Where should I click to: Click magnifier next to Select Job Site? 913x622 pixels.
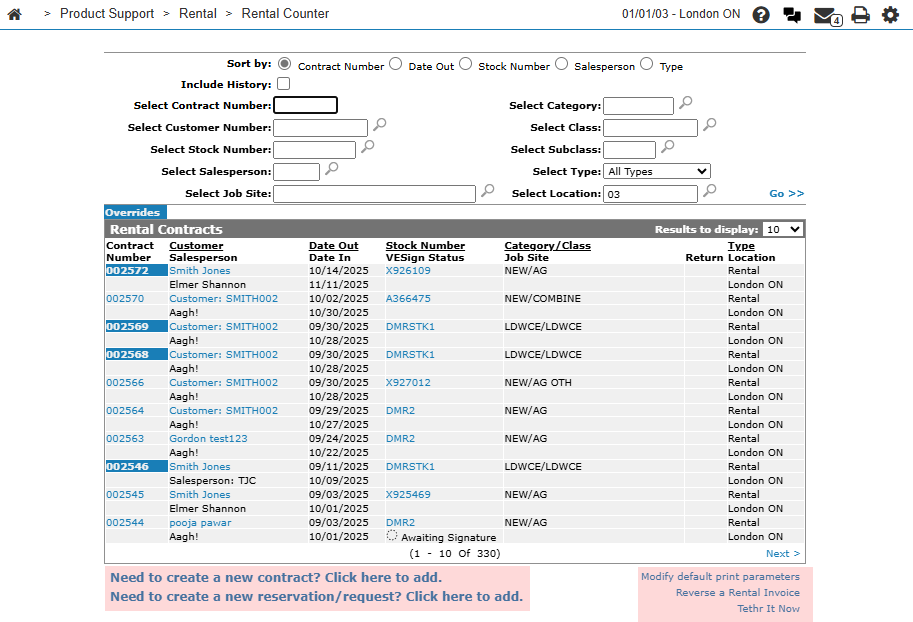tap(488, 191)
